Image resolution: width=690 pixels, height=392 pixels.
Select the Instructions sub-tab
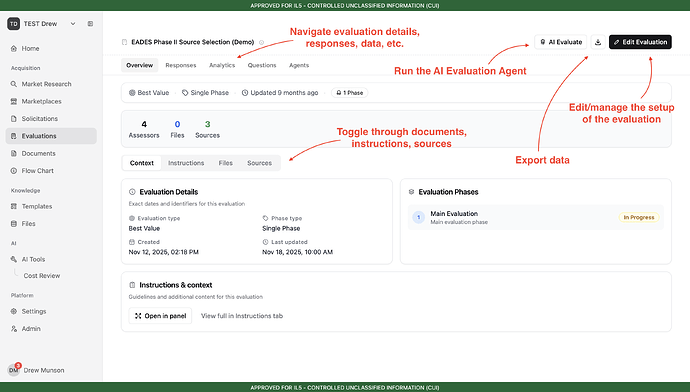(186, 163)
